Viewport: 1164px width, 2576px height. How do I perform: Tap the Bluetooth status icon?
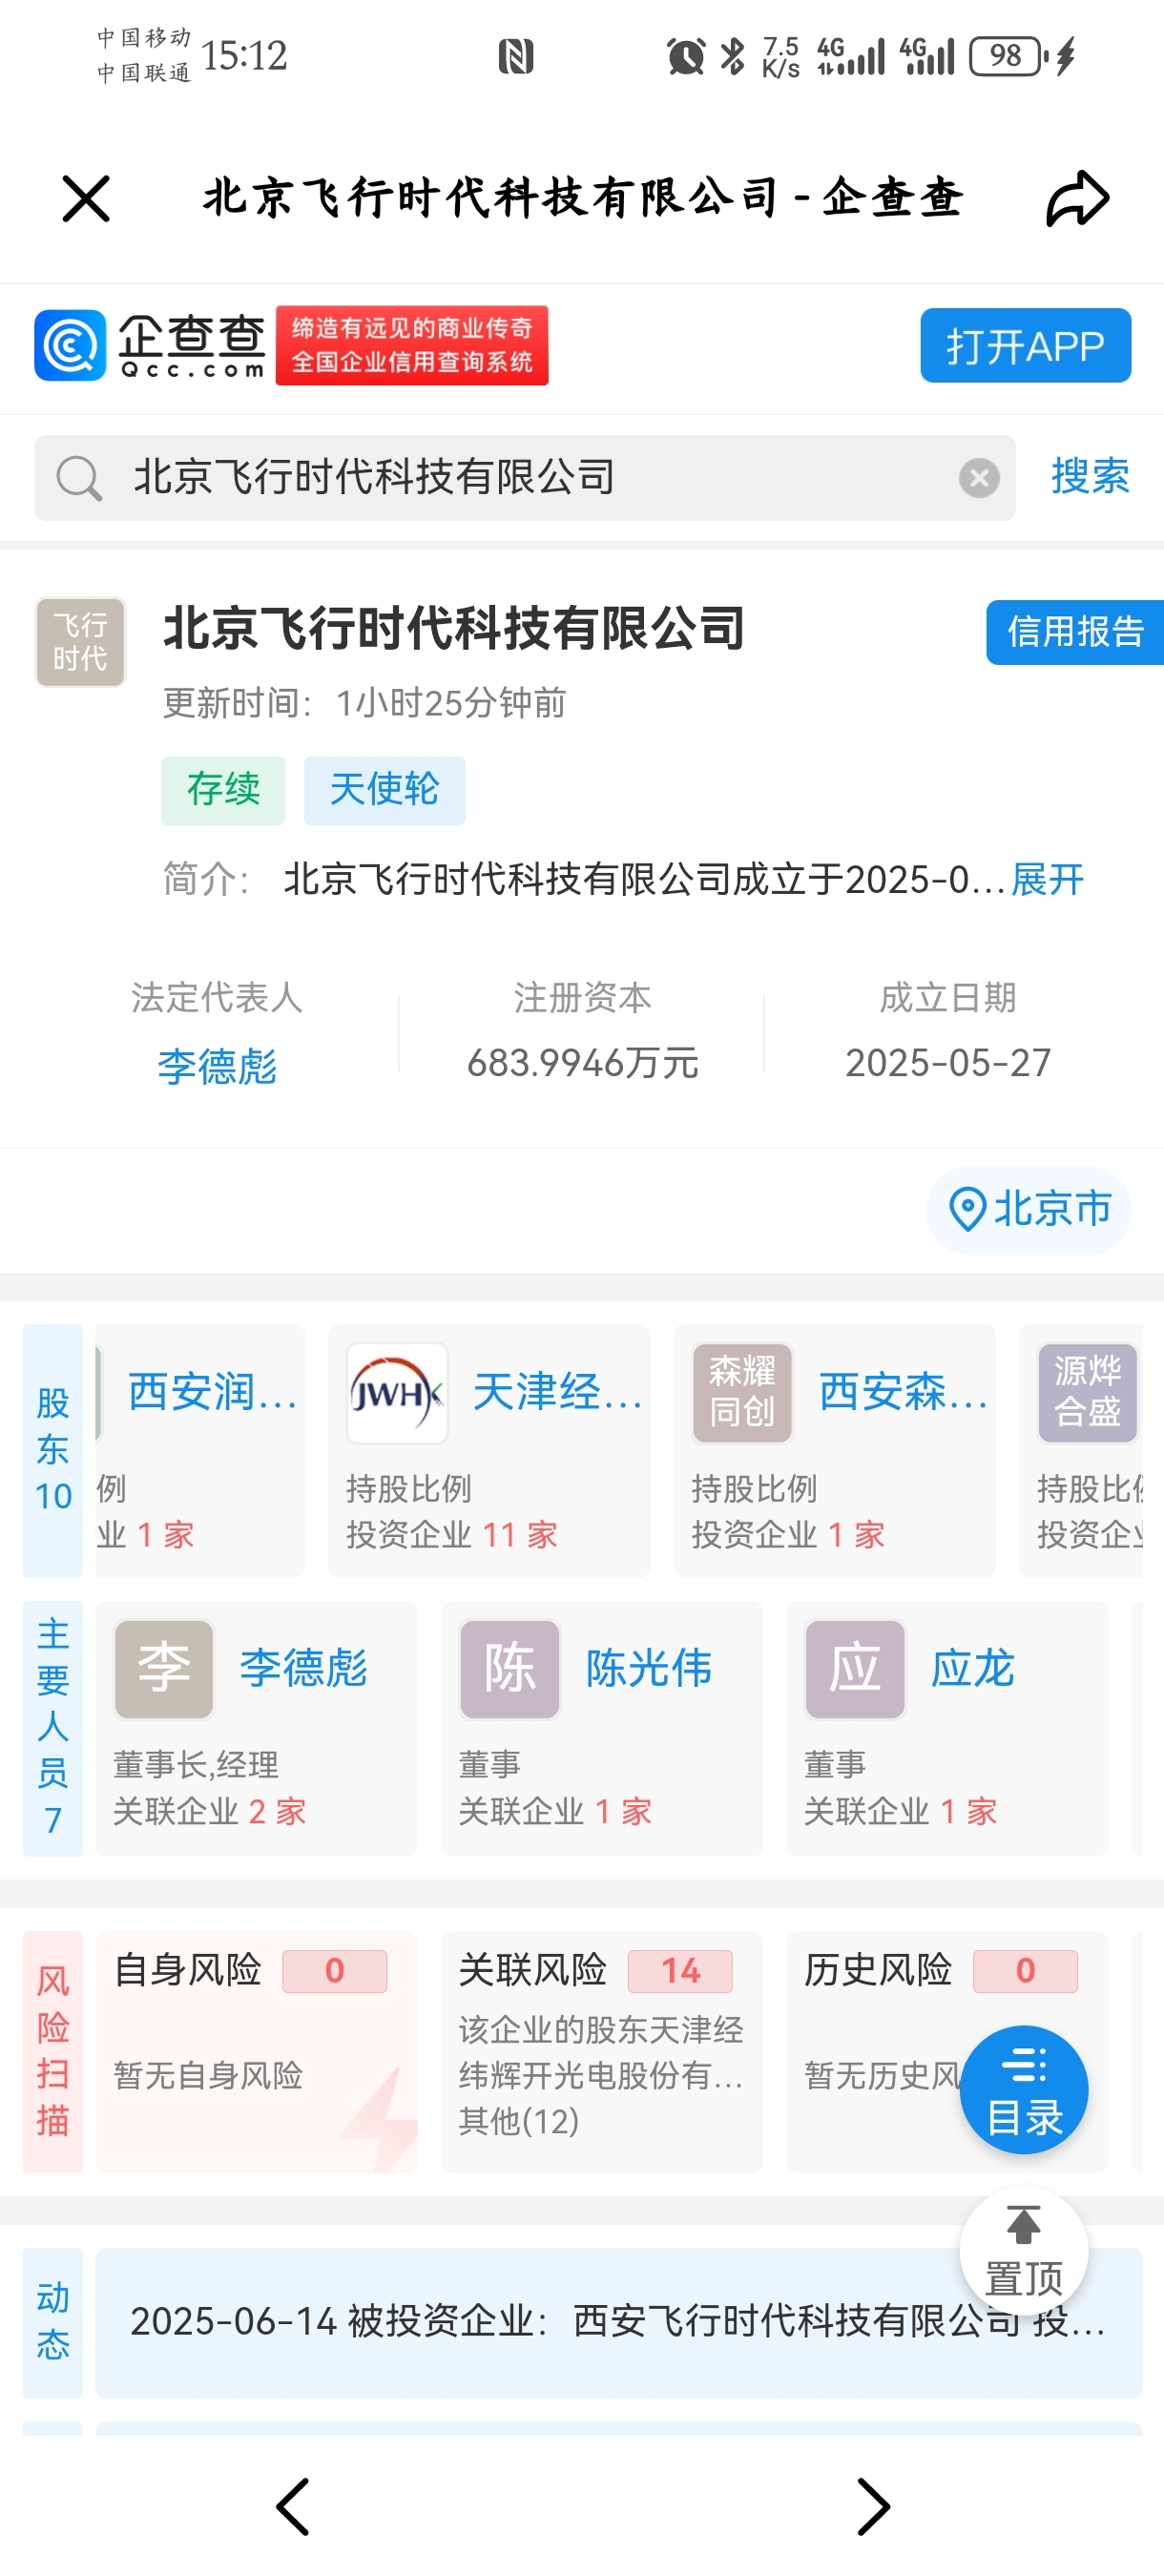pyautogui.click(x=732, y=56)
